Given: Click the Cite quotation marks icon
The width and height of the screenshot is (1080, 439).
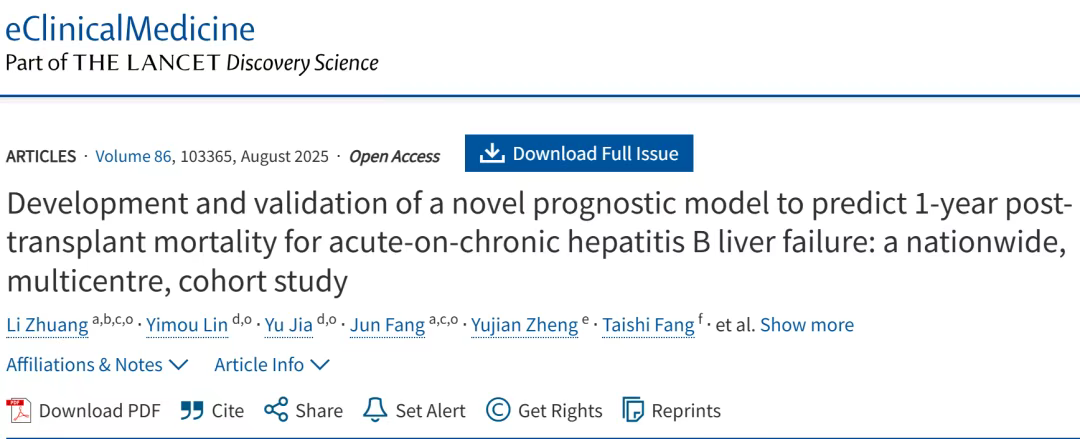Looking at the screenshot, I should [192, 411].
